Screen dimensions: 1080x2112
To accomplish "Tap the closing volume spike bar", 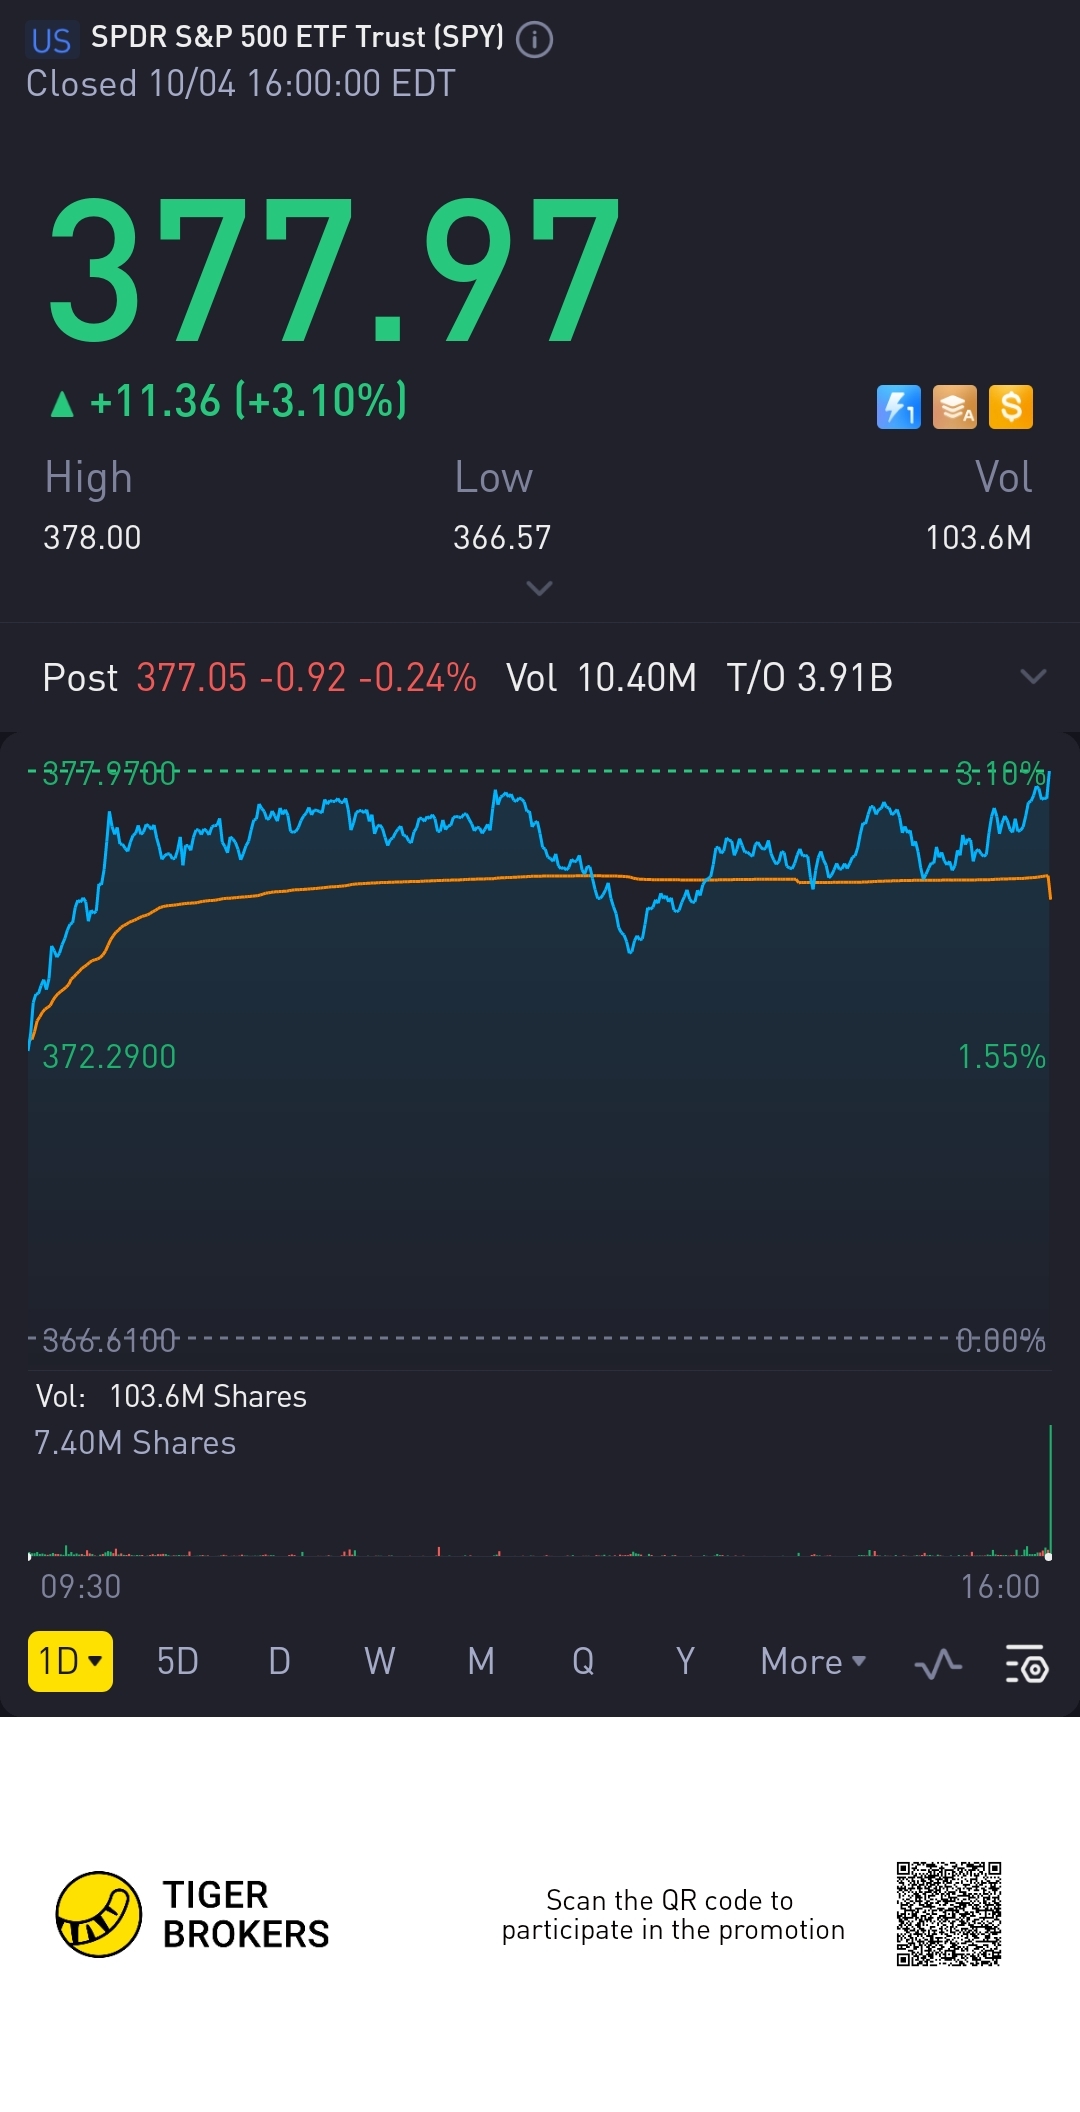I will (x=1050, y=1490).
